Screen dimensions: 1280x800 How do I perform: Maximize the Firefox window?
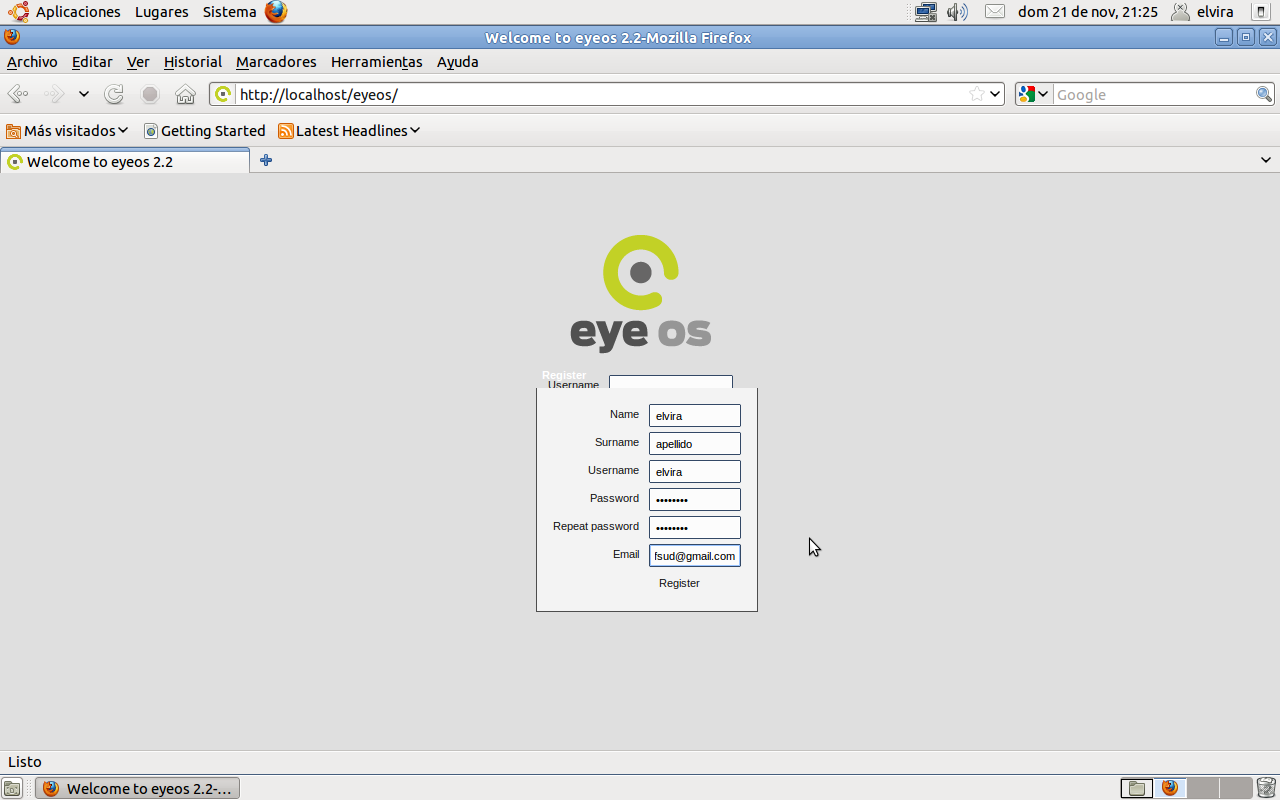[1246, 37]
